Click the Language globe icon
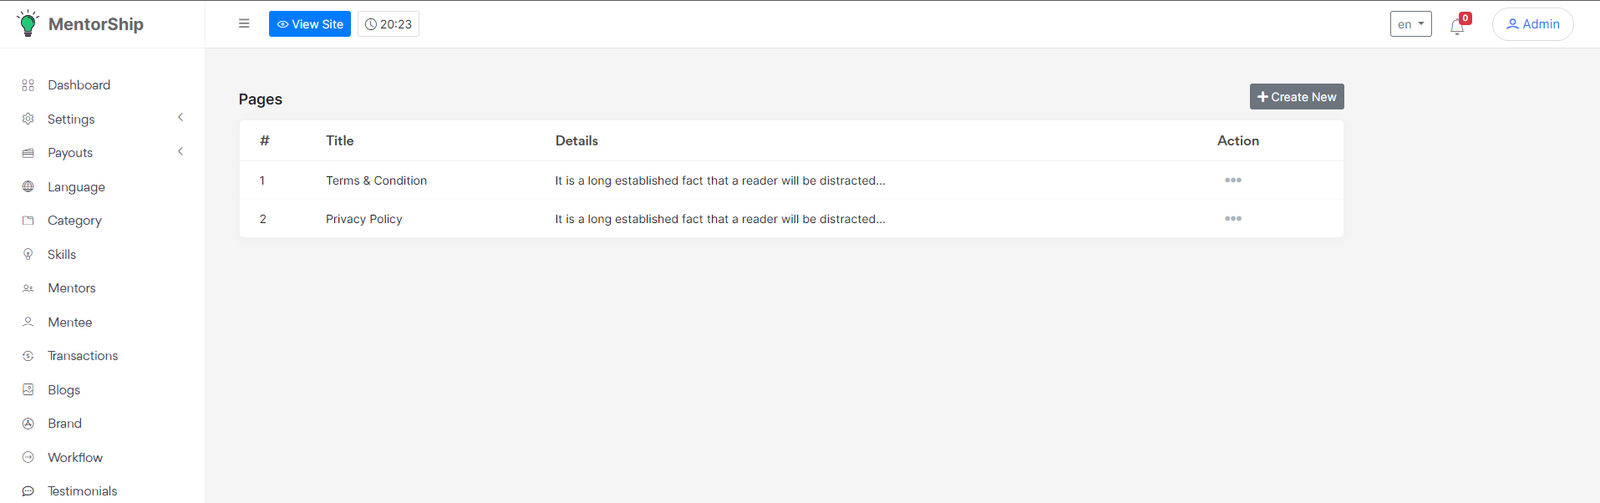Screen dimensions: 1600x503 [28, 187]
